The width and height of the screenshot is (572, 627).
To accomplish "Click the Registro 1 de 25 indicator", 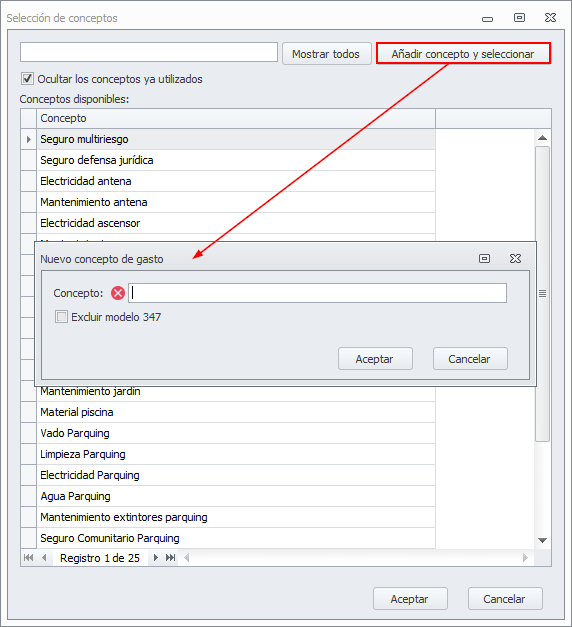I will pyautogui.click(x=100, y=558).
